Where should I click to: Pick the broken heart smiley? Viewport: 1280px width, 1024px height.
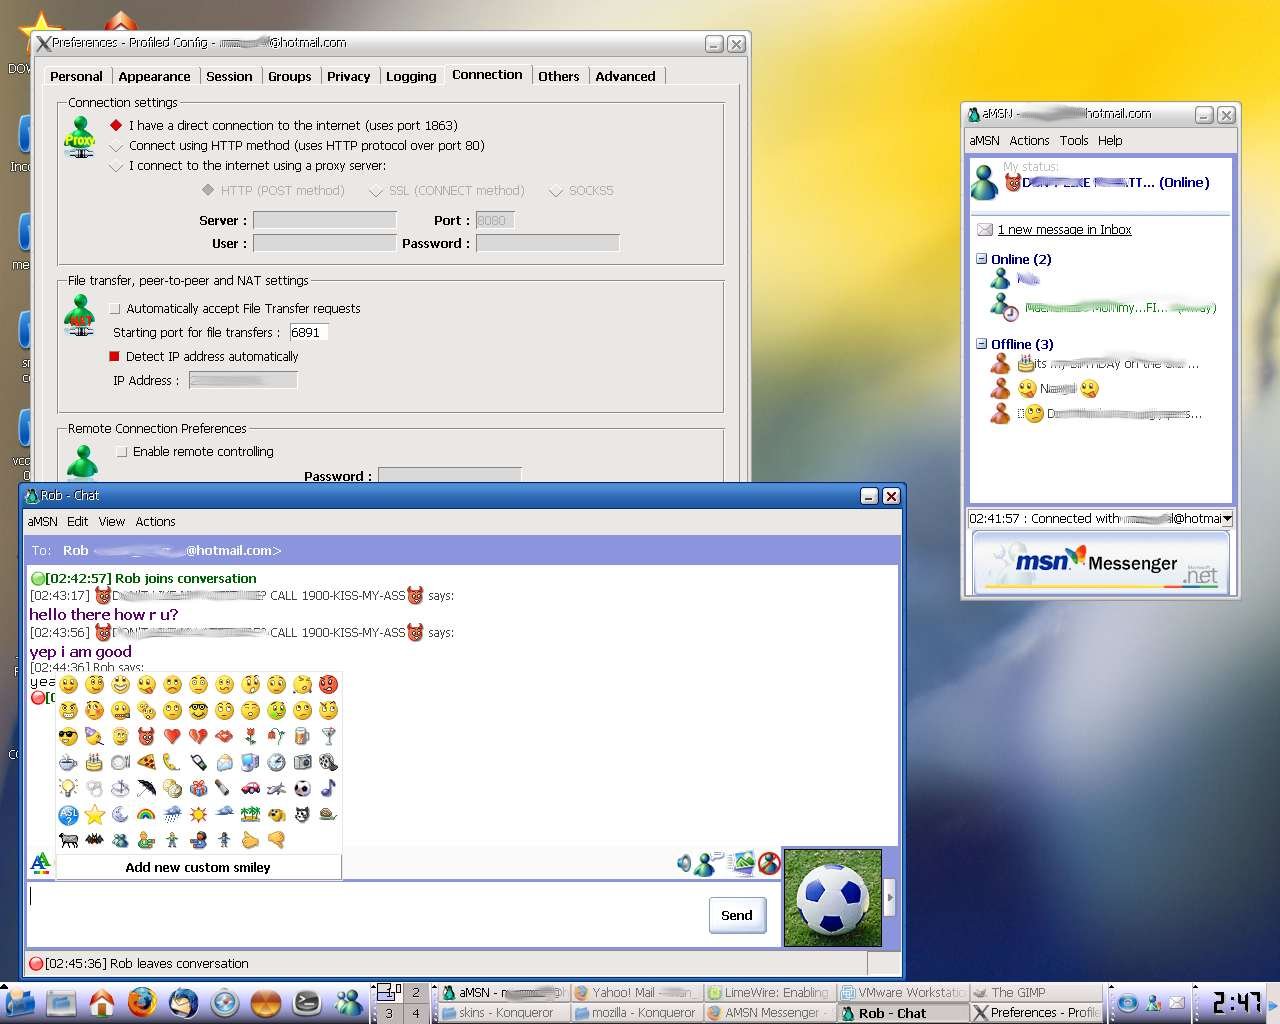[x=198, y=737]
